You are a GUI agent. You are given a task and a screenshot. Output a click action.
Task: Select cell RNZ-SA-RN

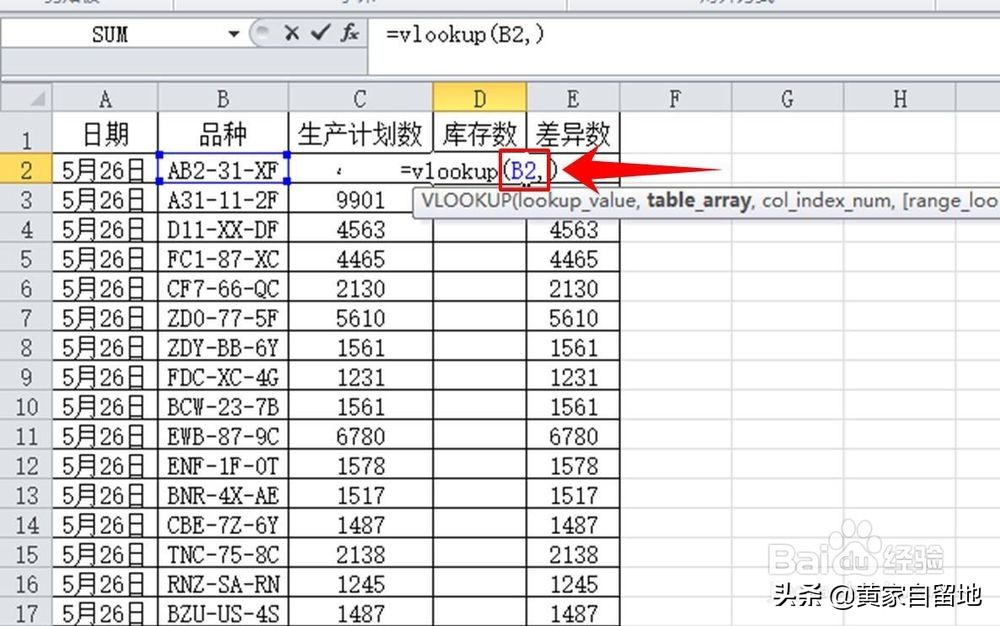click(x=223, y=583)
